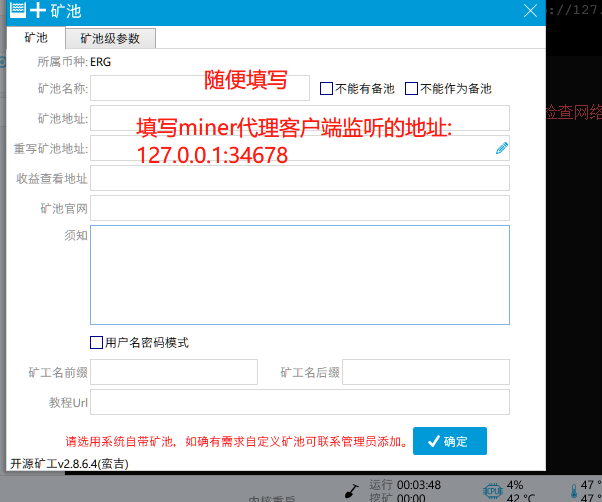602x502 pixels.
Task: Click the pickaxe mining icon in the status bar
Action: (351, 490)
